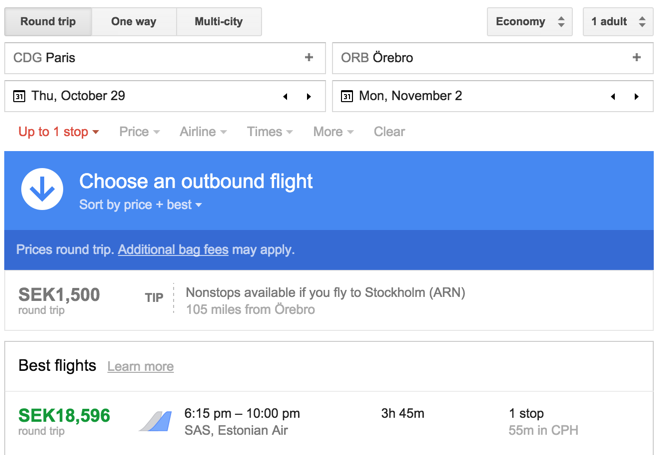Go to previous departure date arrow

pos(285,97)
